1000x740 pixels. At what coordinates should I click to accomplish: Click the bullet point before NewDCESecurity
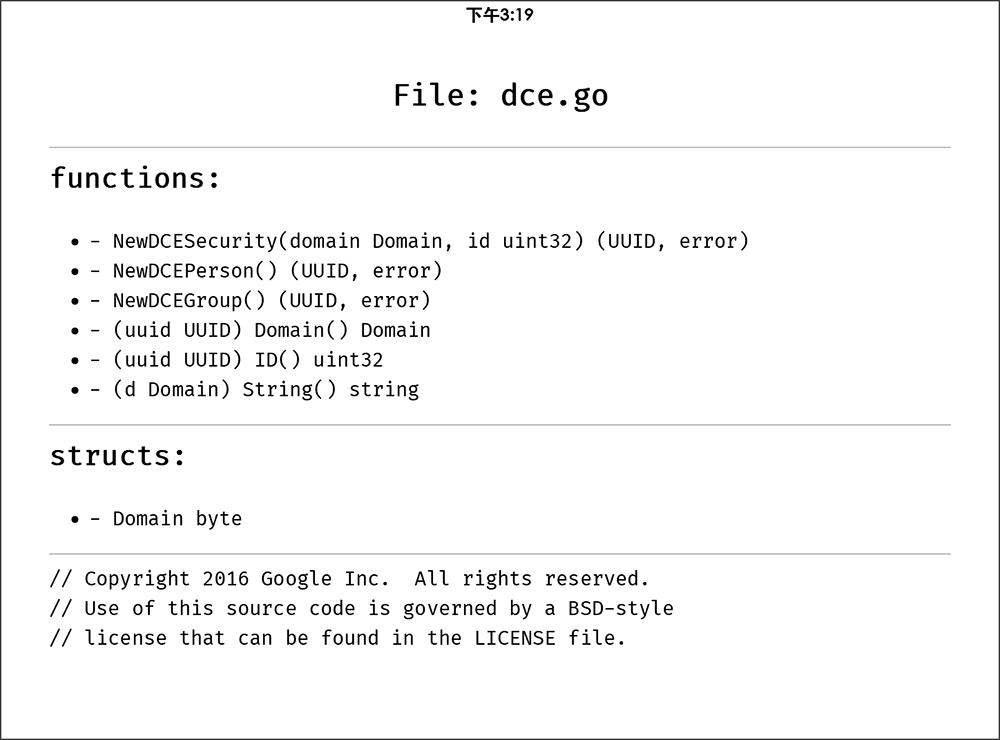click(x=75, y=242)
